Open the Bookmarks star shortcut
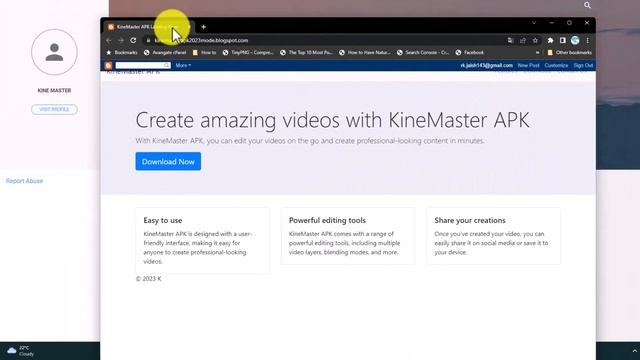Viewport: 640px width, 360px height. point(122,53)
